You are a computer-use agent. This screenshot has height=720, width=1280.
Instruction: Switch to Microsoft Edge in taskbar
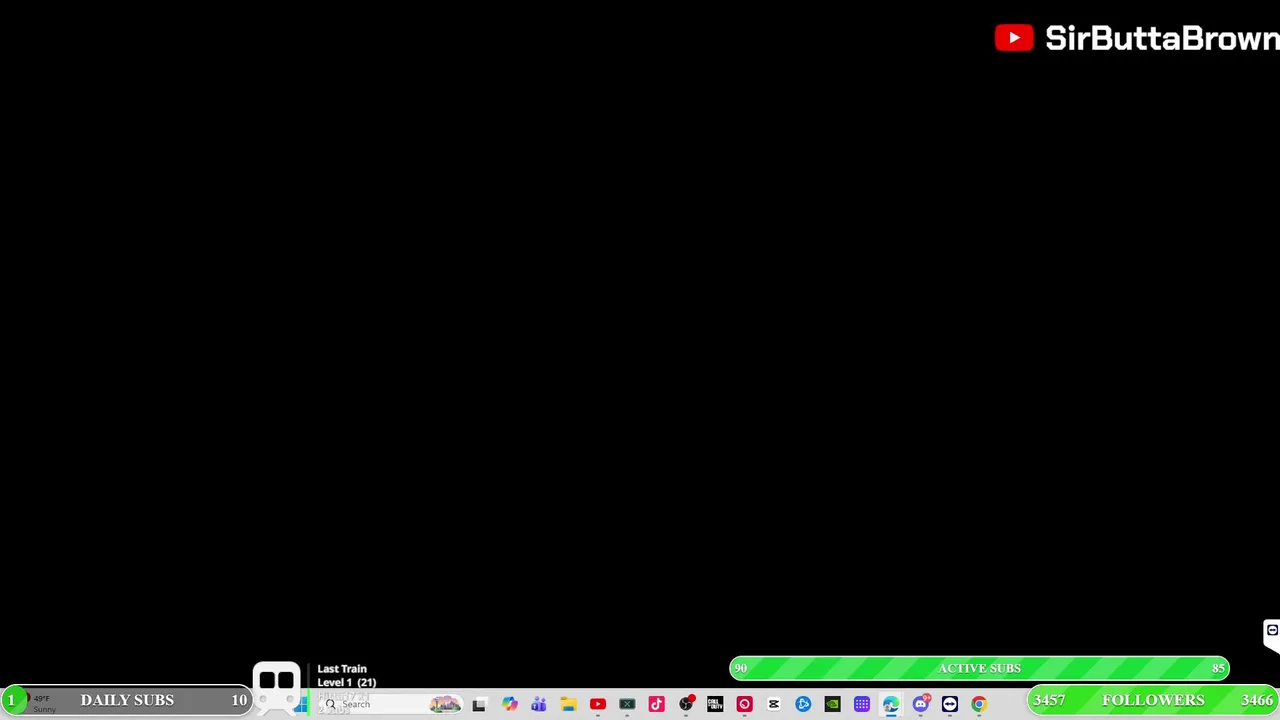(x=891, y=705)
